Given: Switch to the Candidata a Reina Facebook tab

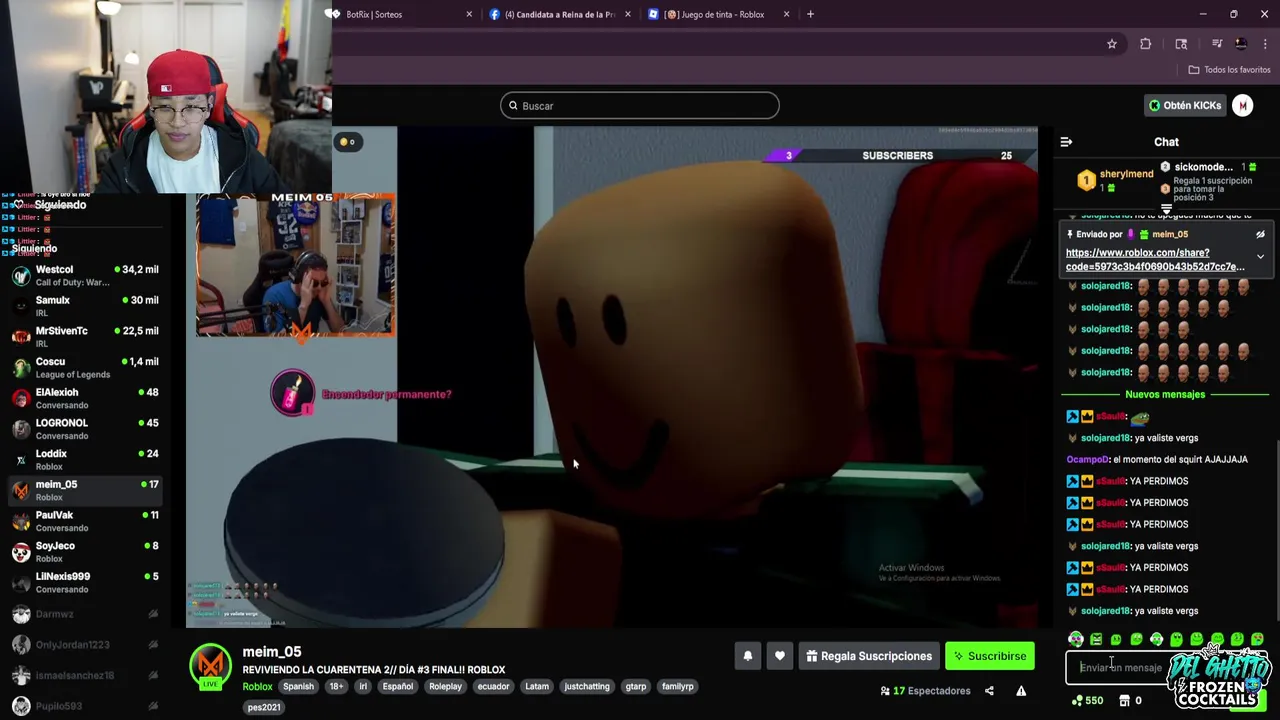Looking at the screenshot, I should click(560, 14).
